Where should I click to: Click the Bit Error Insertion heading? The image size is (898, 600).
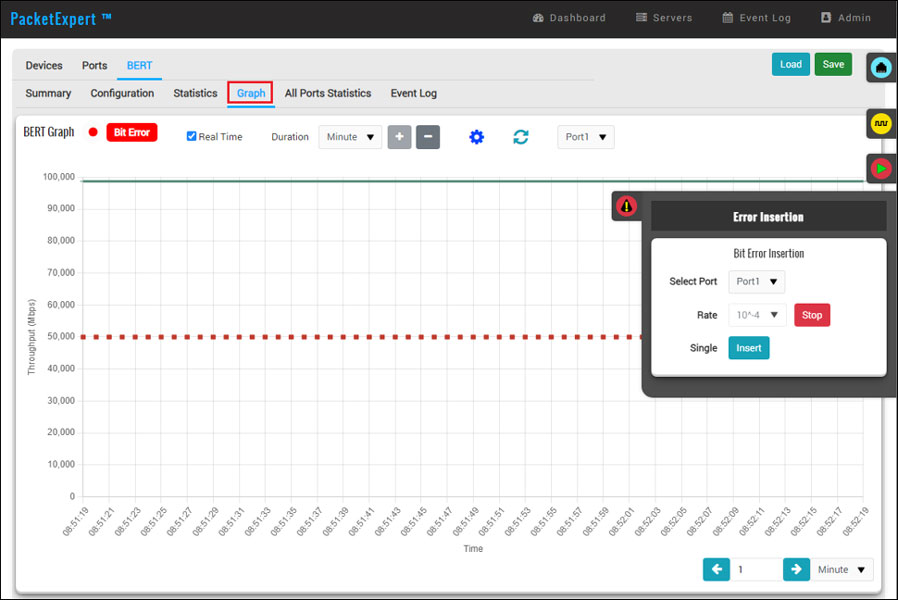[769, 253]
